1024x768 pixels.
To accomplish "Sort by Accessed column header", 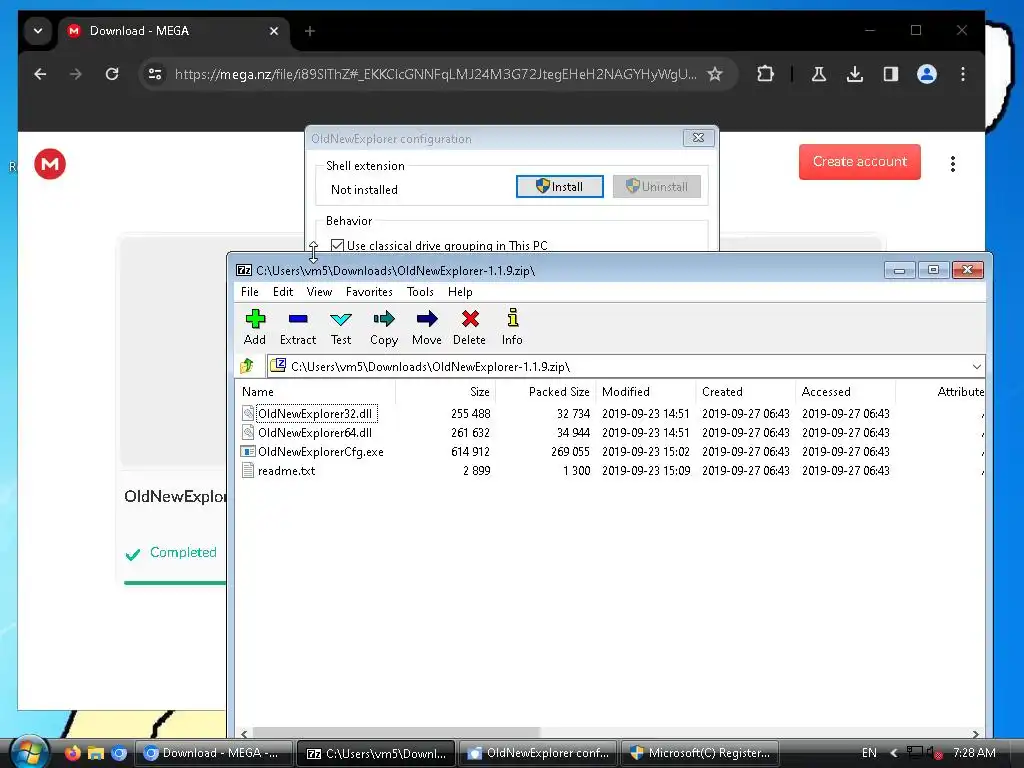I will pyautogui.click(x=846, y=392).
